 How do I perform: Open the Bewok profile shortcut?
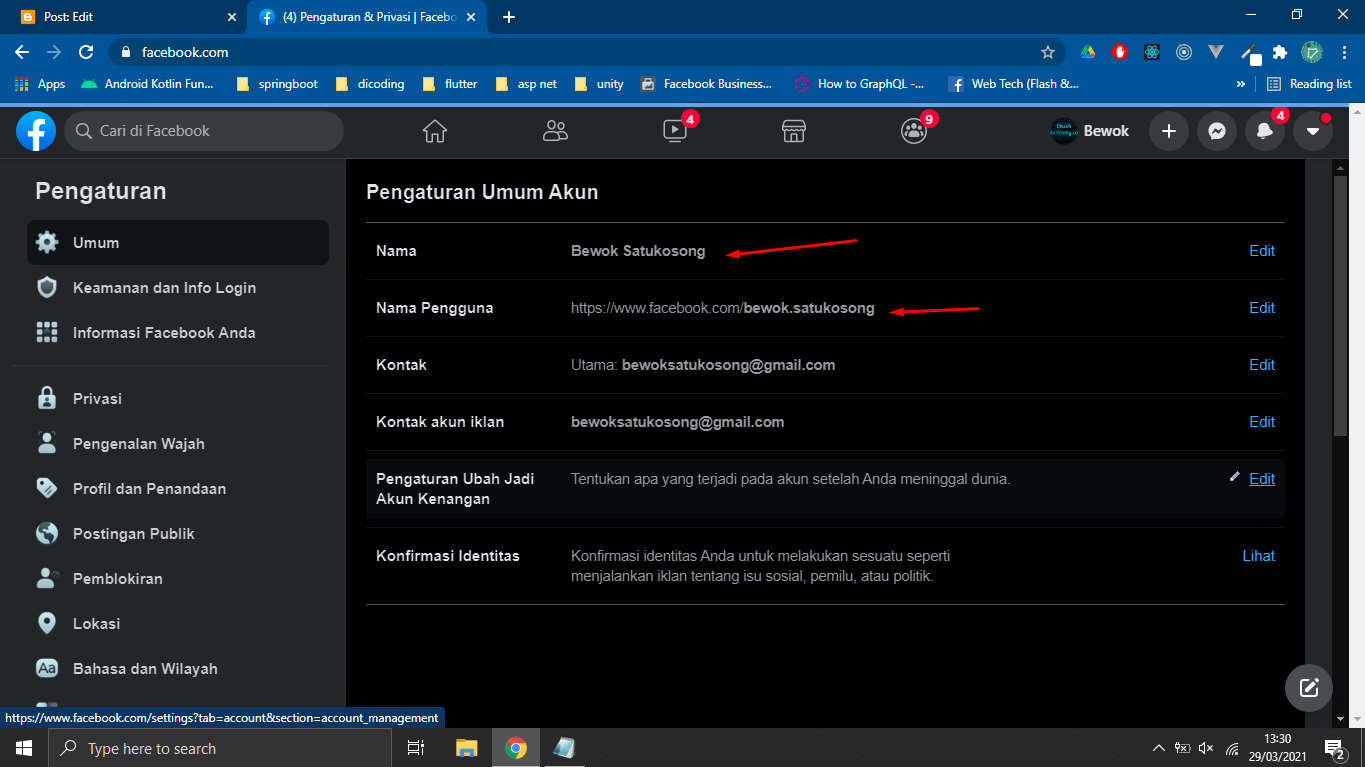[1090, 131]
